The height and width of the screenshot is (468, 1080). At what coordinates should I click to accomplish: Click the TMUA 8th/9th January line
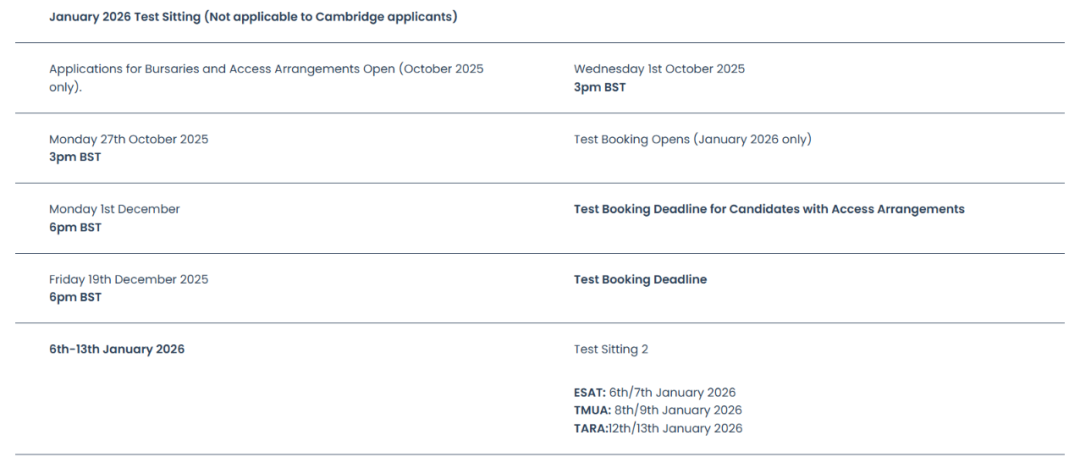(658, 411)
